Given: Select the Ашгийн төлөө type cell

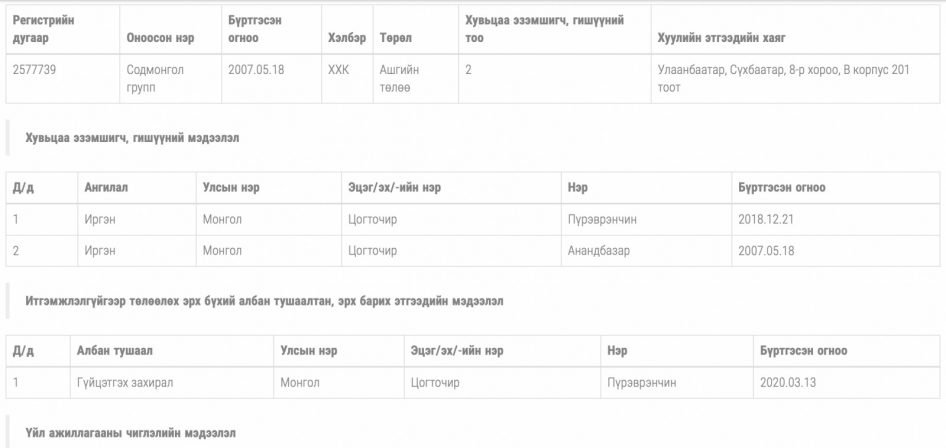Looking at the screenshot, I should click(399, 78).
